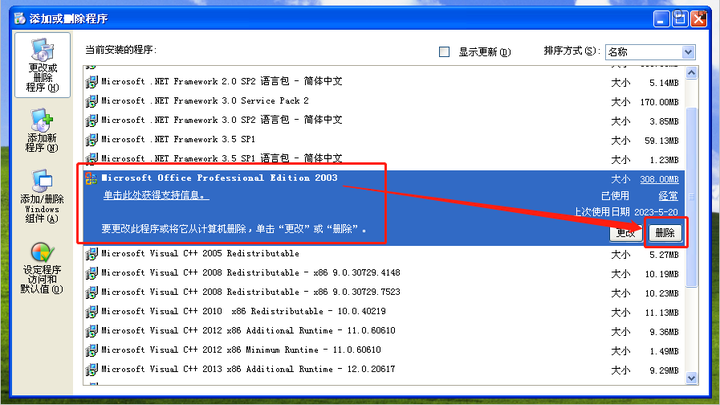Click Microsoft Office Professional 2003 icon
The width and height of the screenshot is (720, 405).
click(x=91, y=178)
